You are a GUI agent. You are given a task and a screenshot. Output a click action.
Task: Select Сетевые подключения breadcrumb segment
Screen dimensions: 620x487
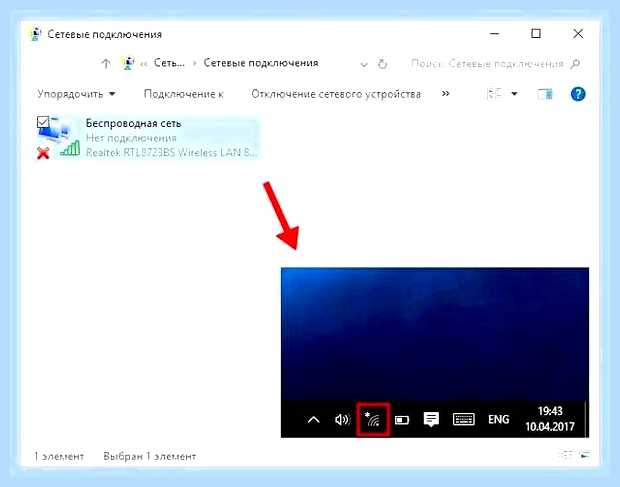(x=261, y=63)
